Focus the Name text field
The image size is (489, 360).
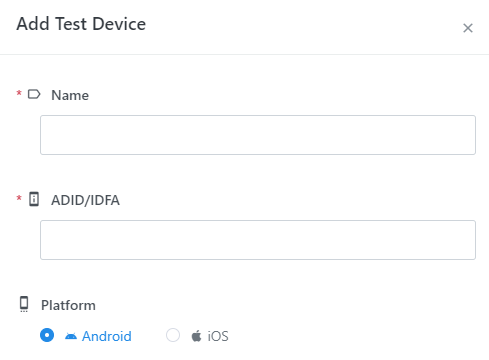[258, 135]
